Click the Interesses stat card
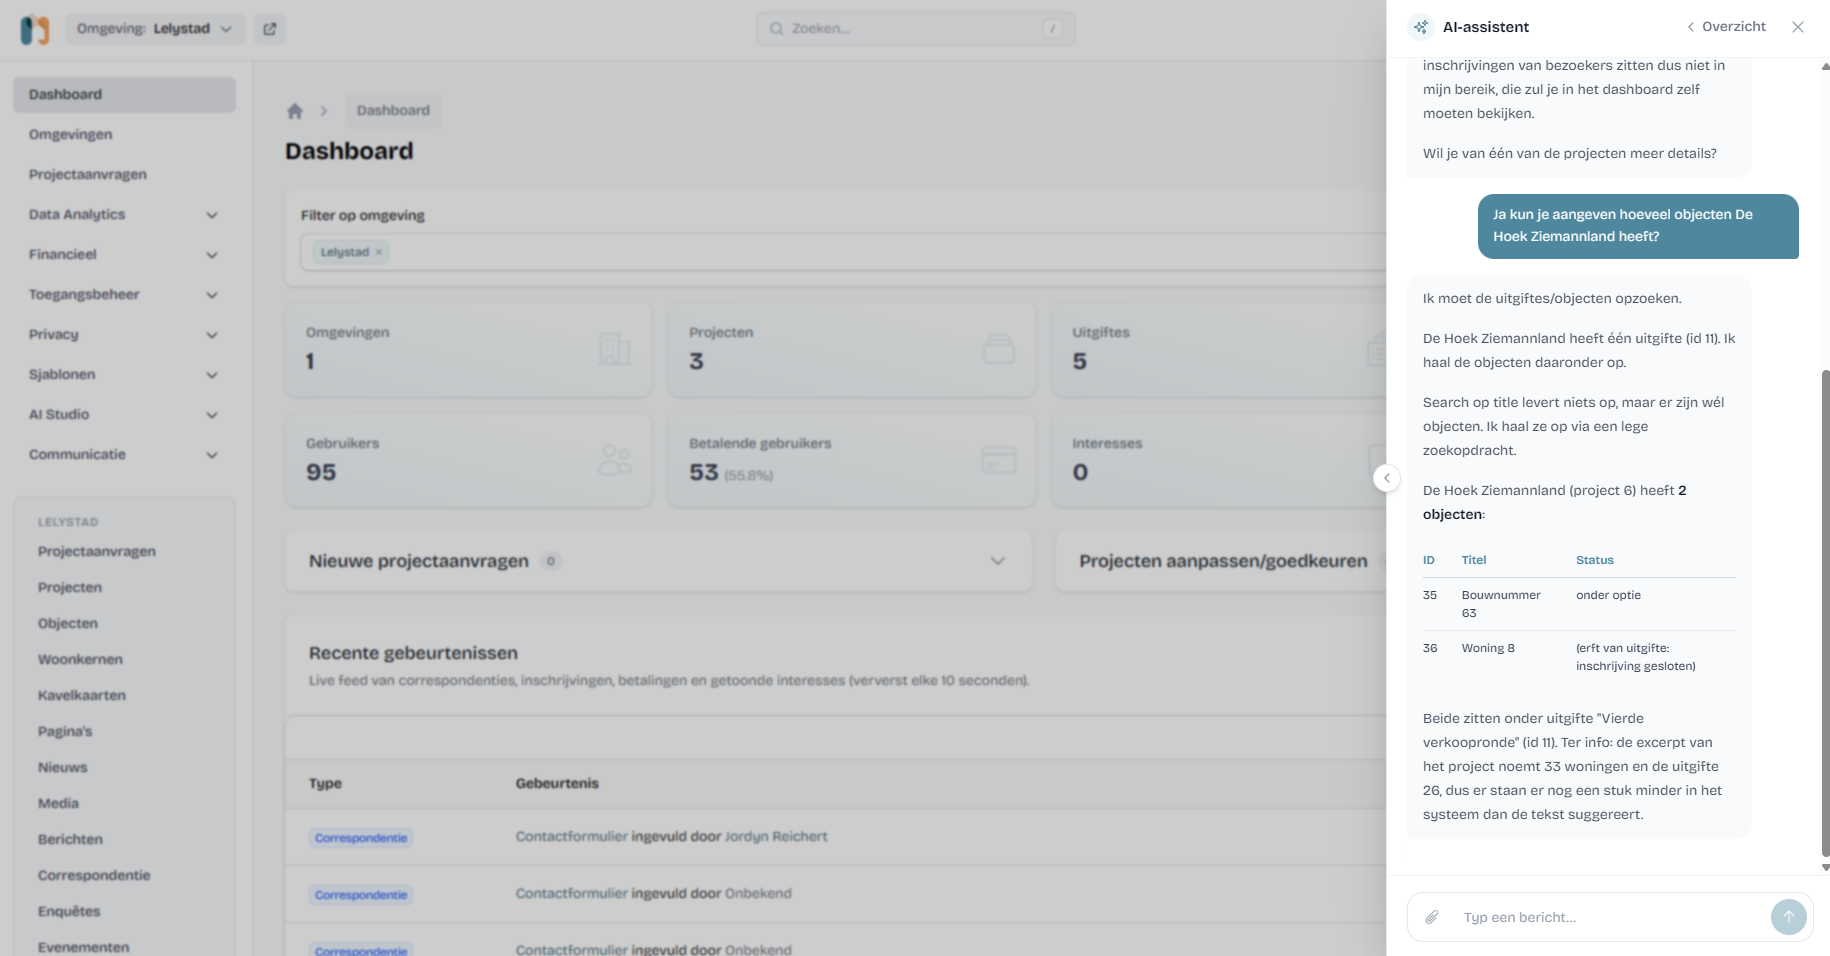This screenshot has width=1830, height=956. [x=1219, y=460]
